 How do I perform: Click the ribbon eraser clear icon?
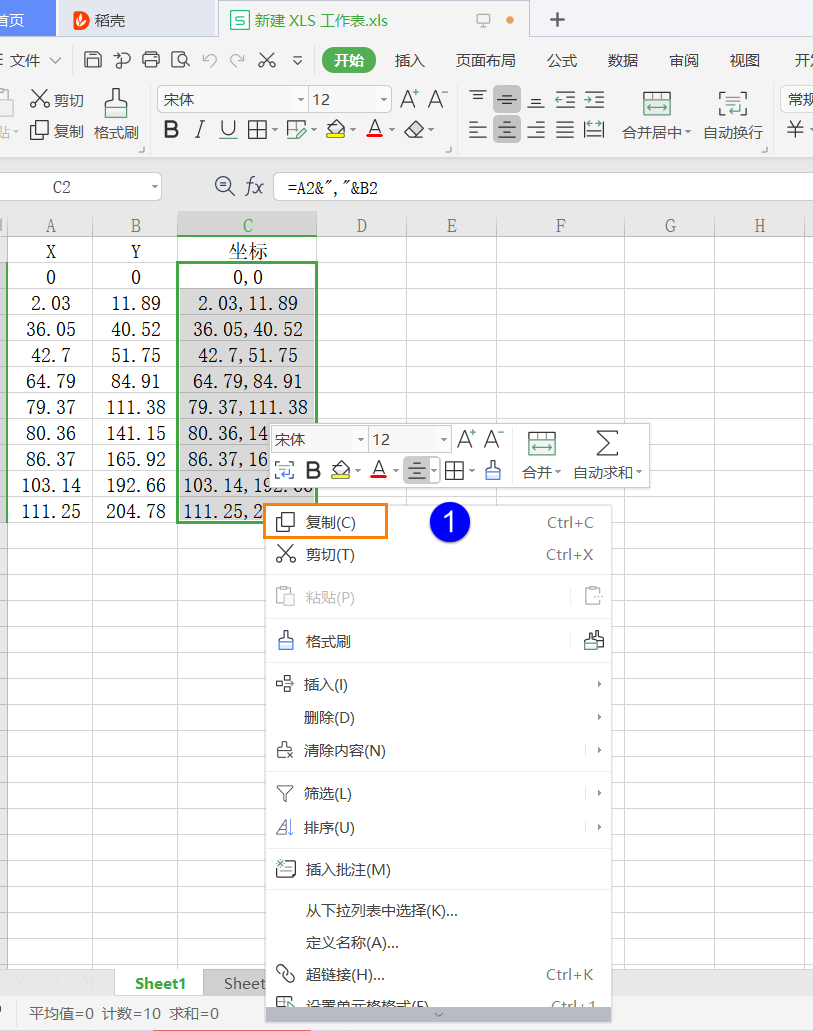tap(414, 130)
